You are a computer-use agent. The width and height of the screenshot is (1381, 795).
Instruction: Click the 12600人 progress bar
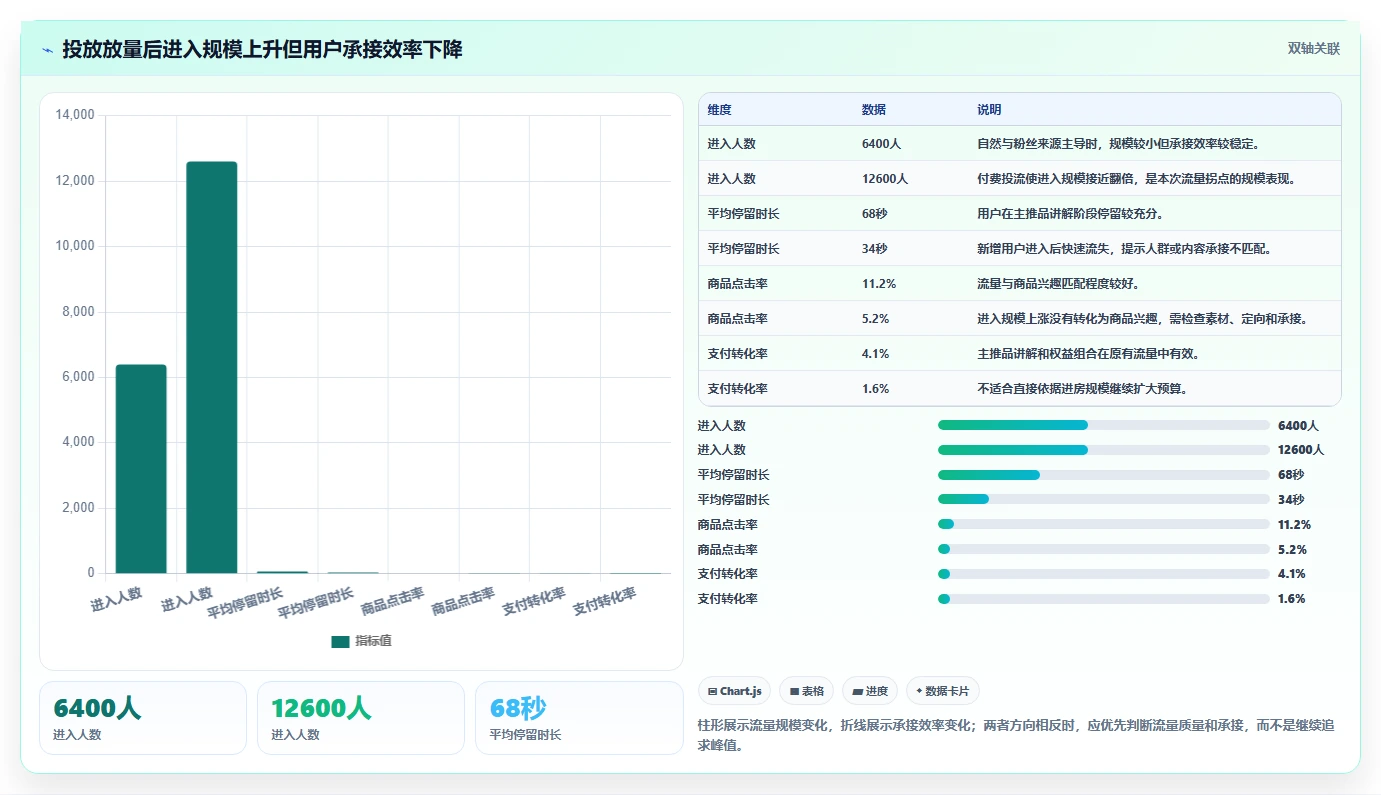pyautogui.click(x=1104, y=450)
